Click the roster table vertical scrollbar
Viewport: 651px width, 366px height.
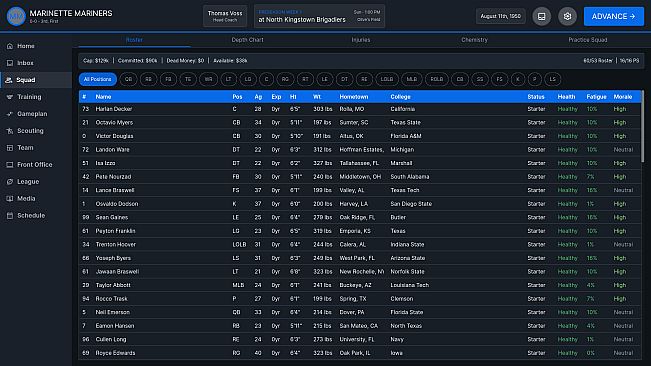pyautogui.click(x=643, y=126)
